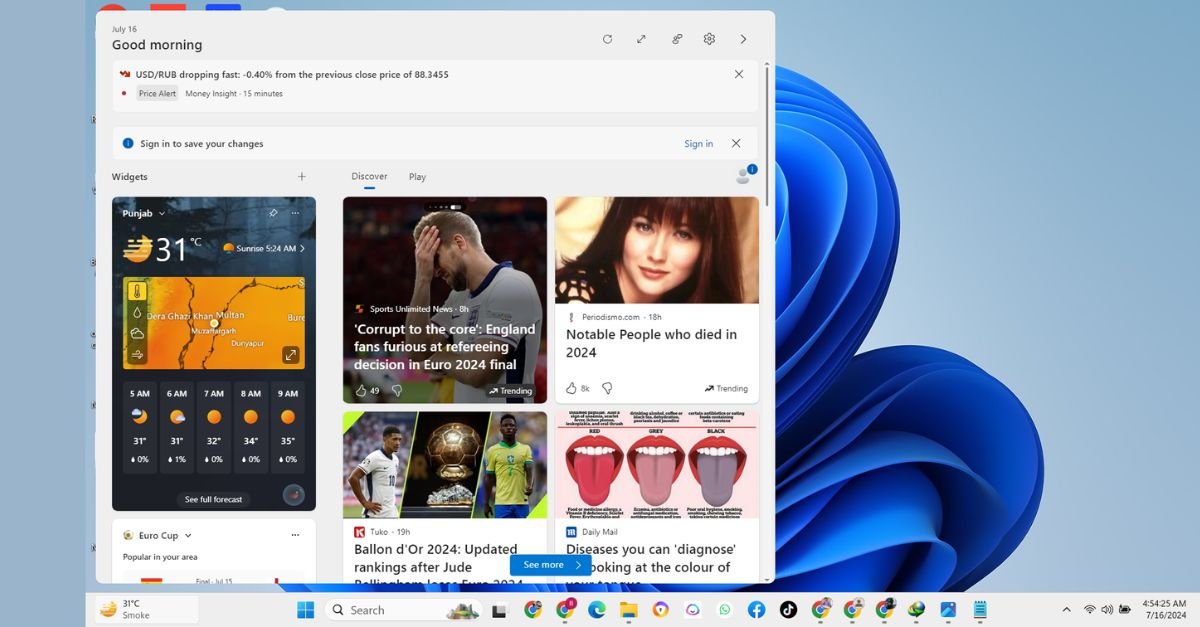Screen dimensions: 1200x627
Task: Open widgets settings gear
Action: click(x=709, y=39)
